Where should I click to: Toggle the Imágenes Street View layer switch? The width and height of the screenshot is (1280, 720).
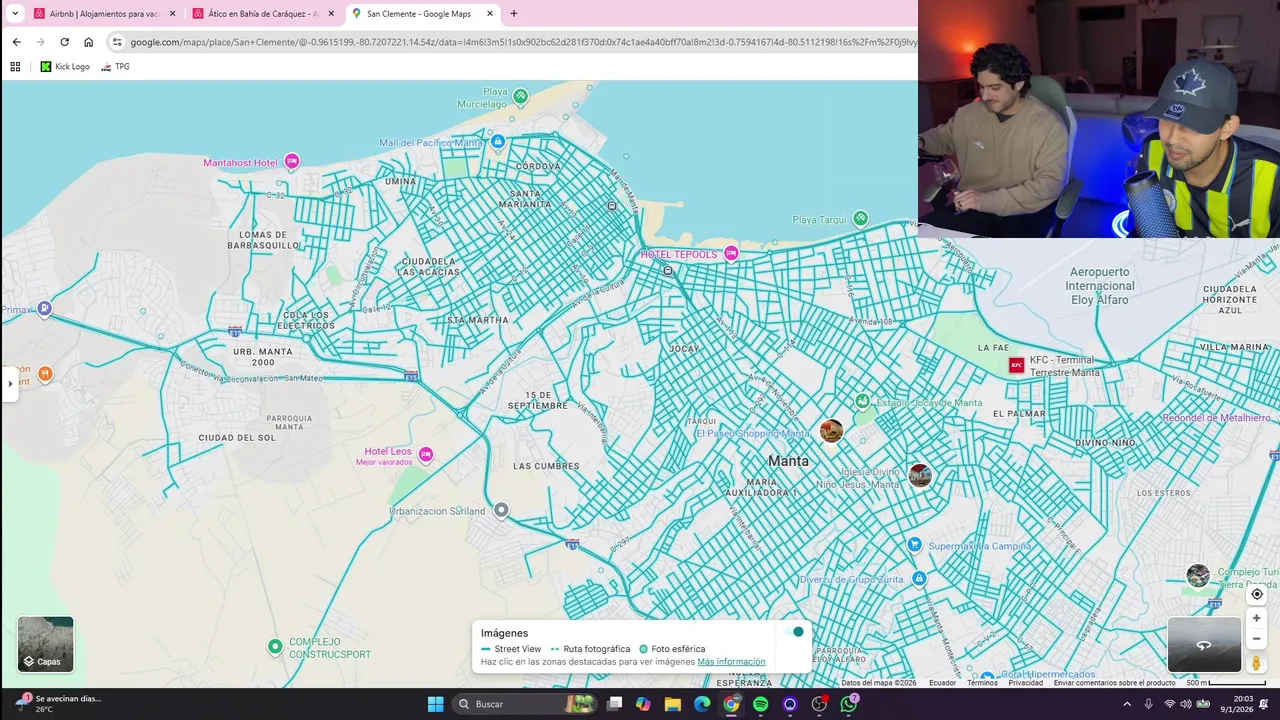pos(794,632)
